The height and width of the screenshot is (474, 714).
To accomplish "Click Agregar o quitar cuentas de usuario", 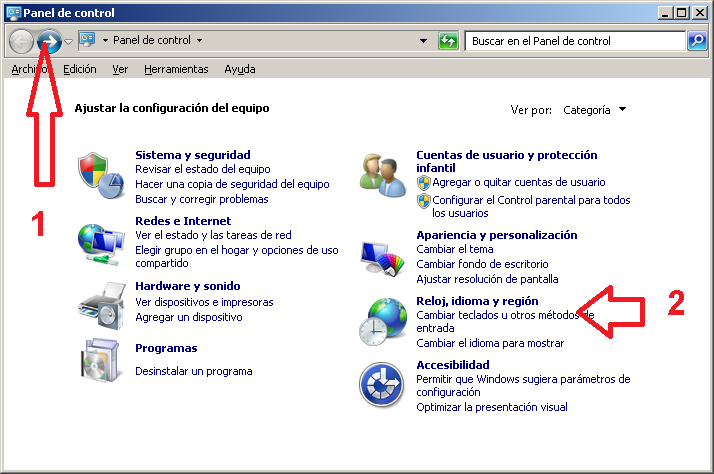I will [x=519, y=182].
